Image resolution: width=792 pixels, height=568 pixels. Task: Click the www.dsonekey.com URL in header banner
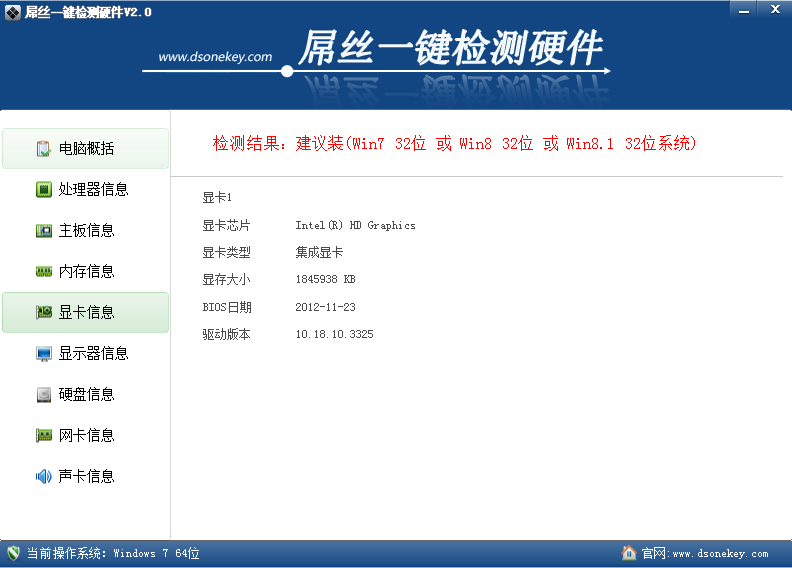[215, 57]
